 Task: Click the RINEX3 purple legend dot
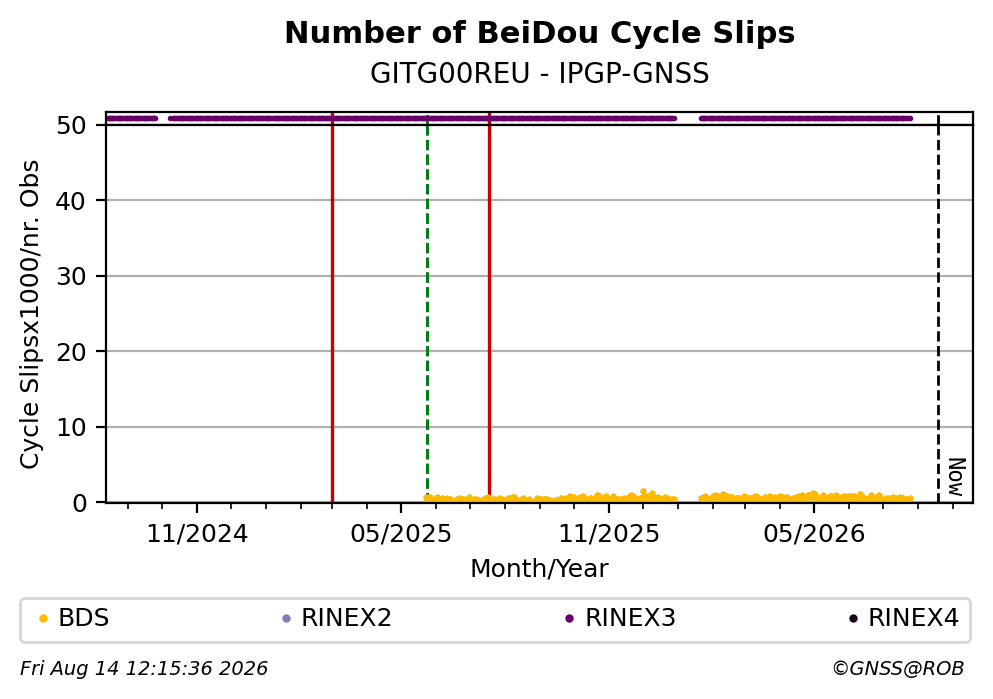pos(569,619)
